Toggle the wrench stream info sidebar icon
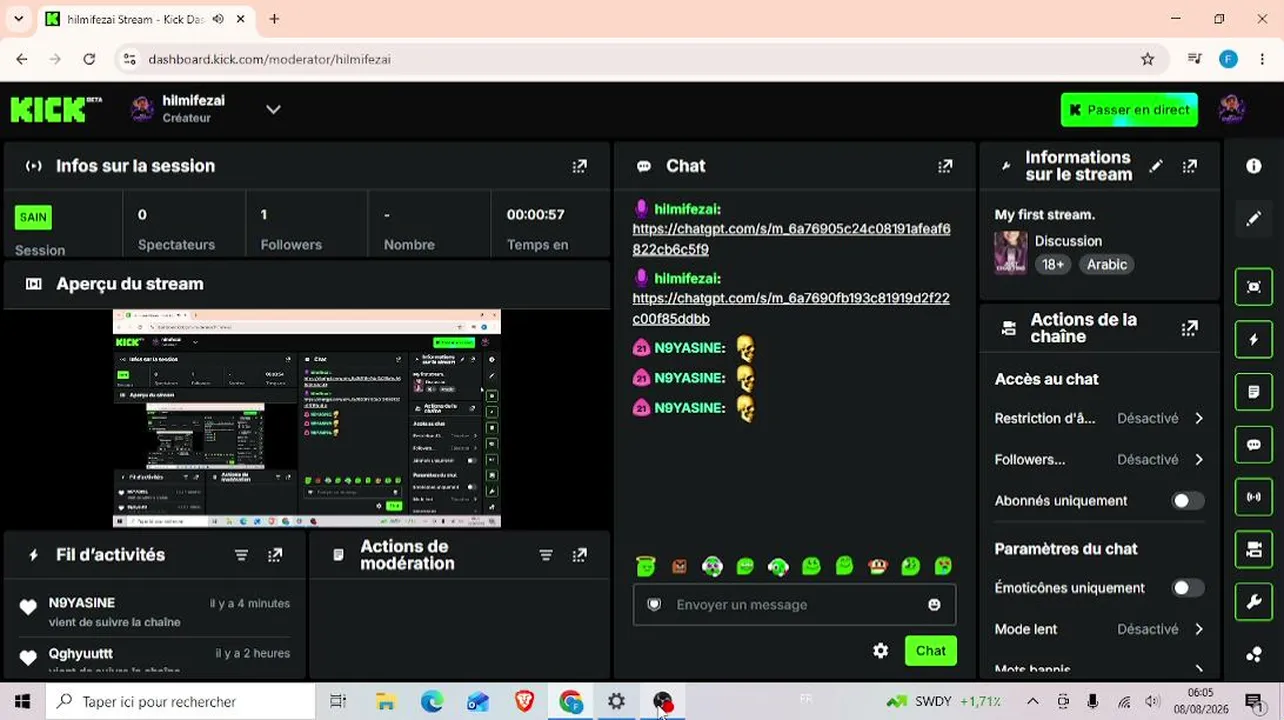 tap(1254, 602)
